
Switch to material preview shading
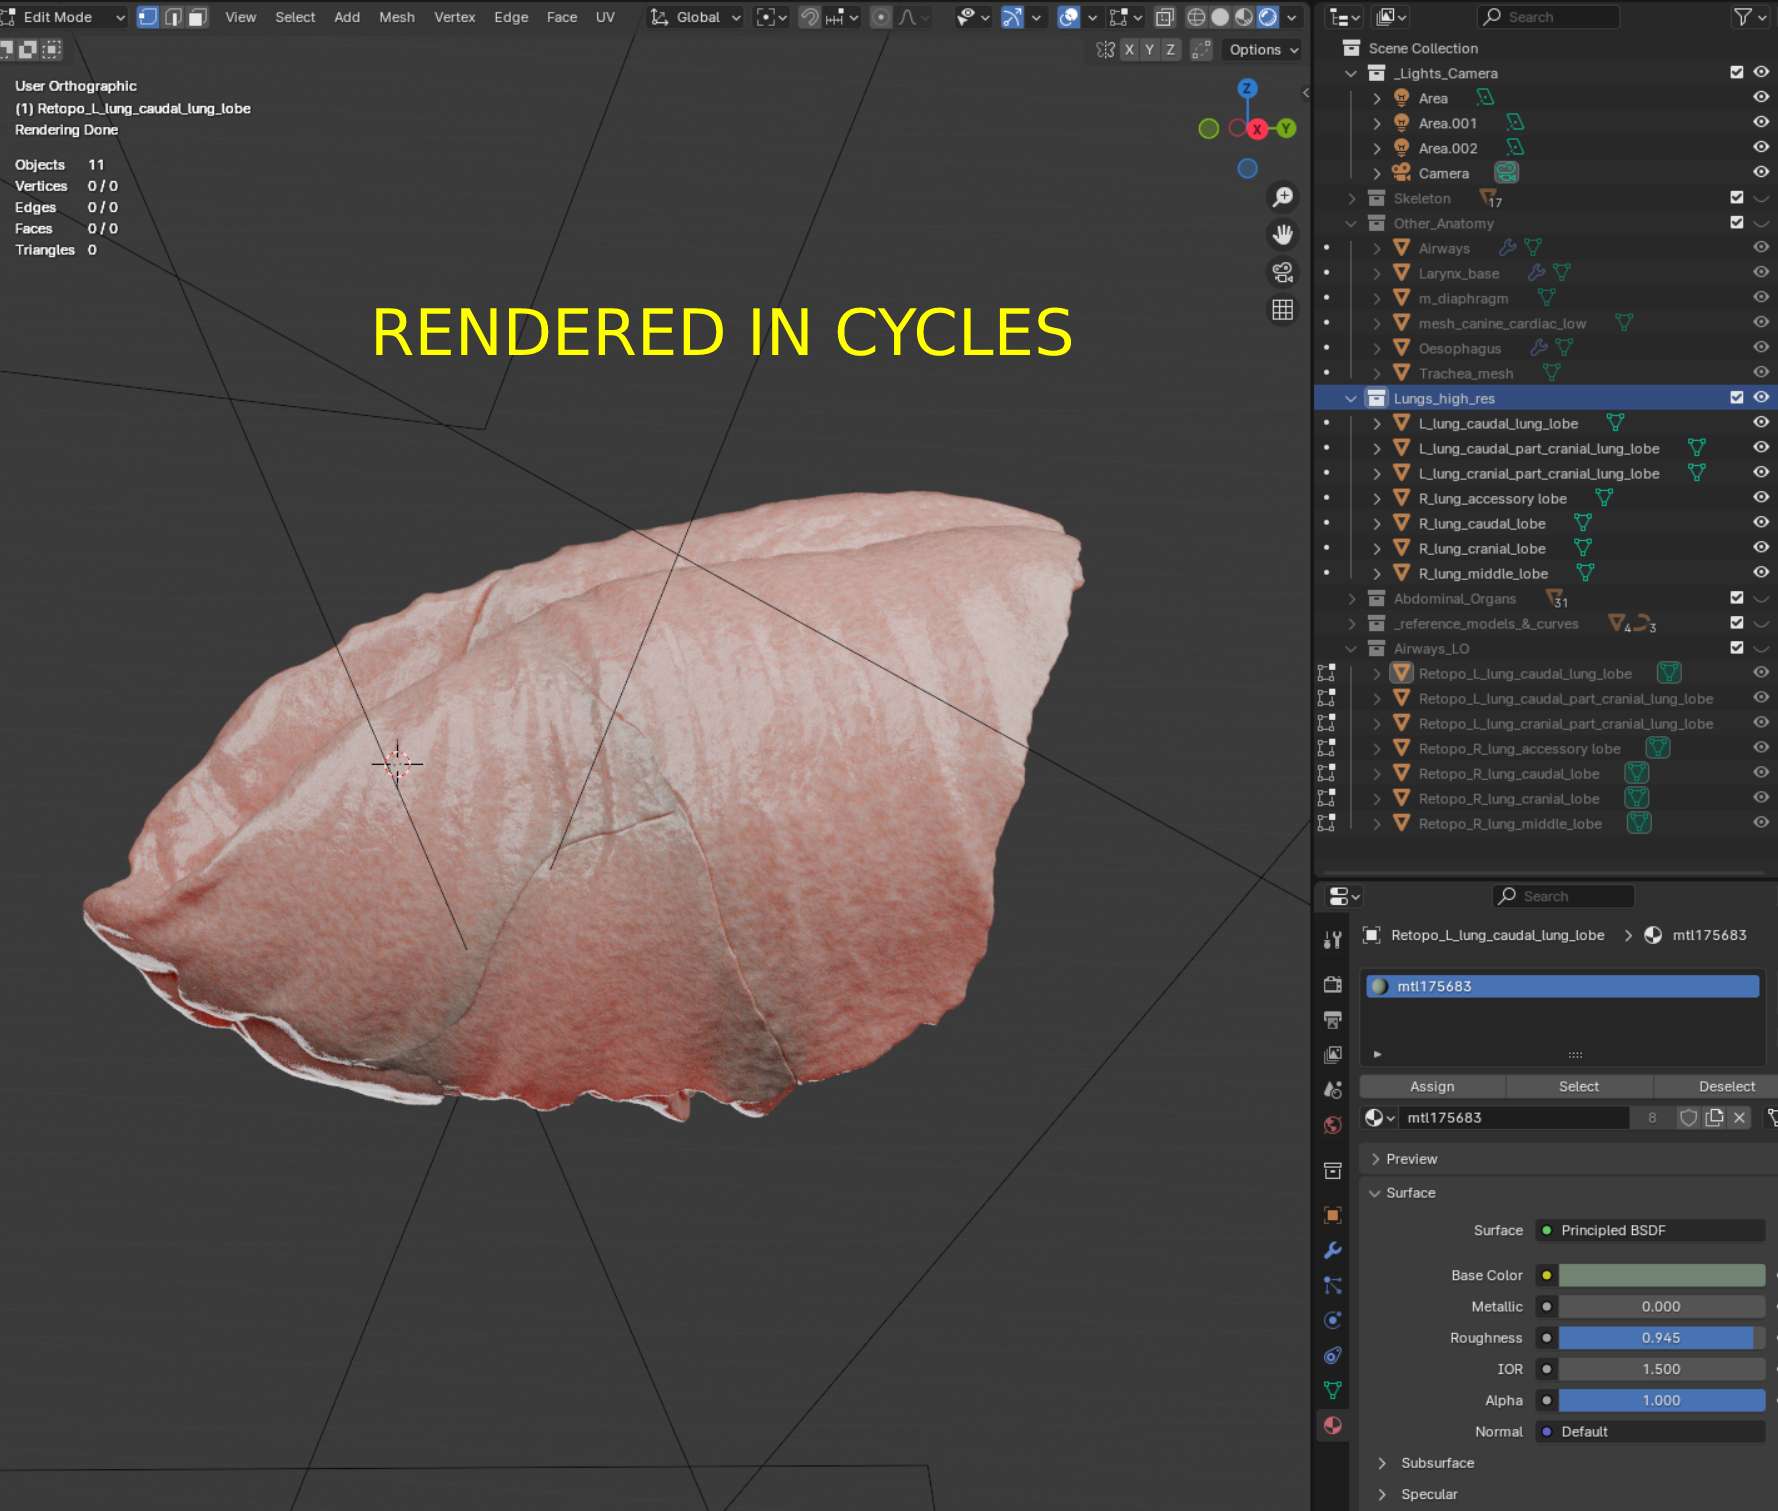tap(1244, 17)
